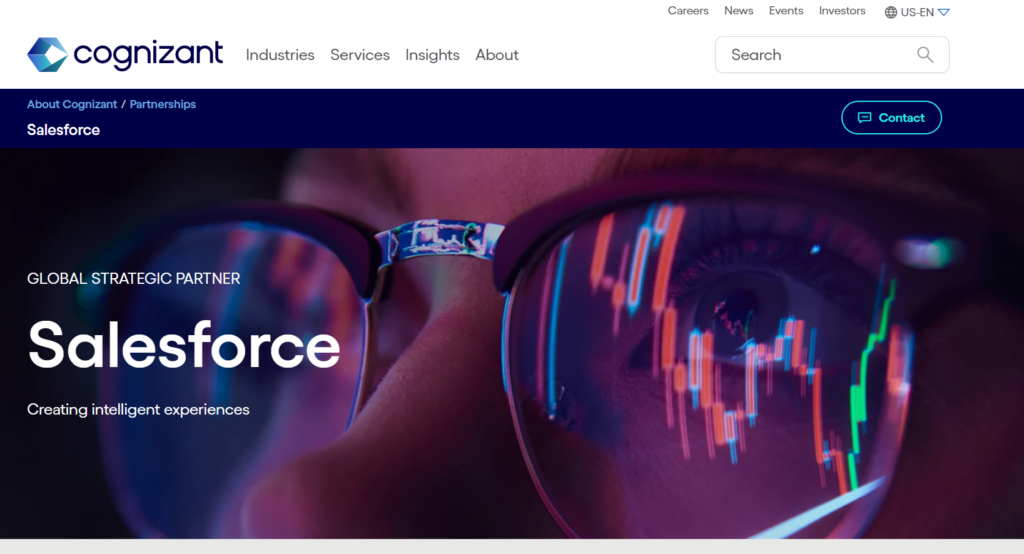Click the globe language icon
The height and width of the screenshot is (554, 1024).
pos(890,12)
